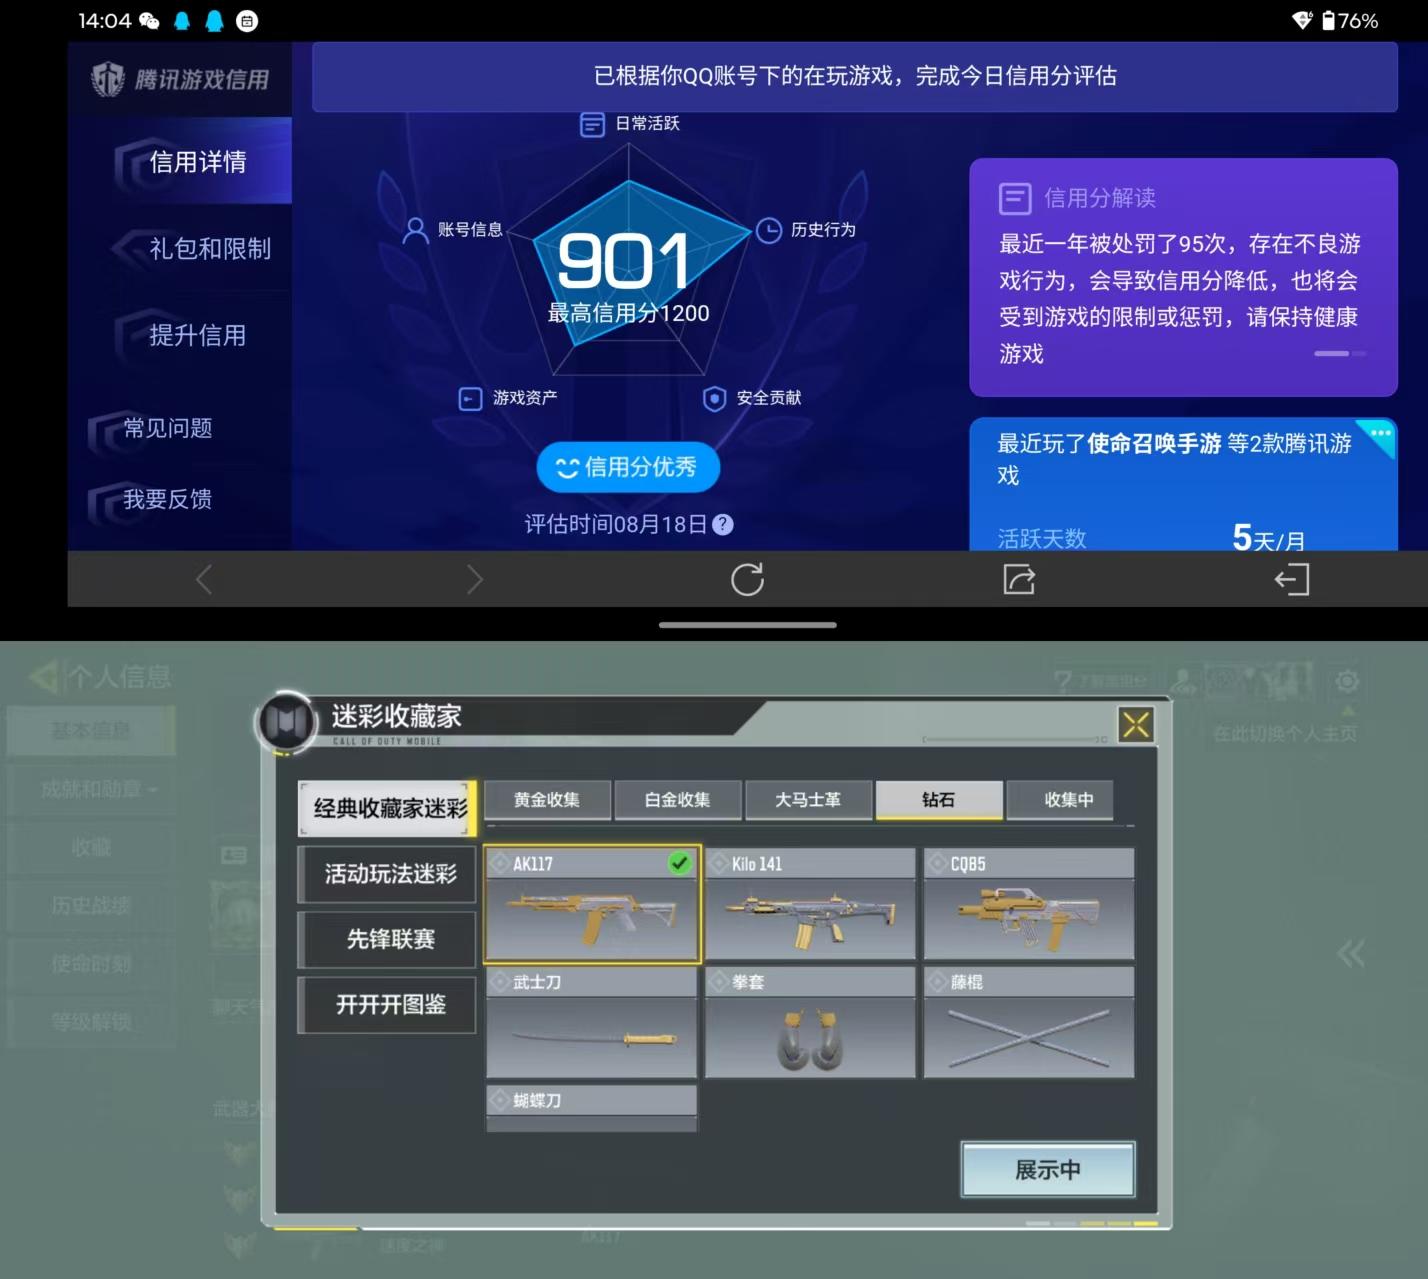1428x1279 pixels.
Task: Switch to the 钻石 tab
Action: point(939,800)
